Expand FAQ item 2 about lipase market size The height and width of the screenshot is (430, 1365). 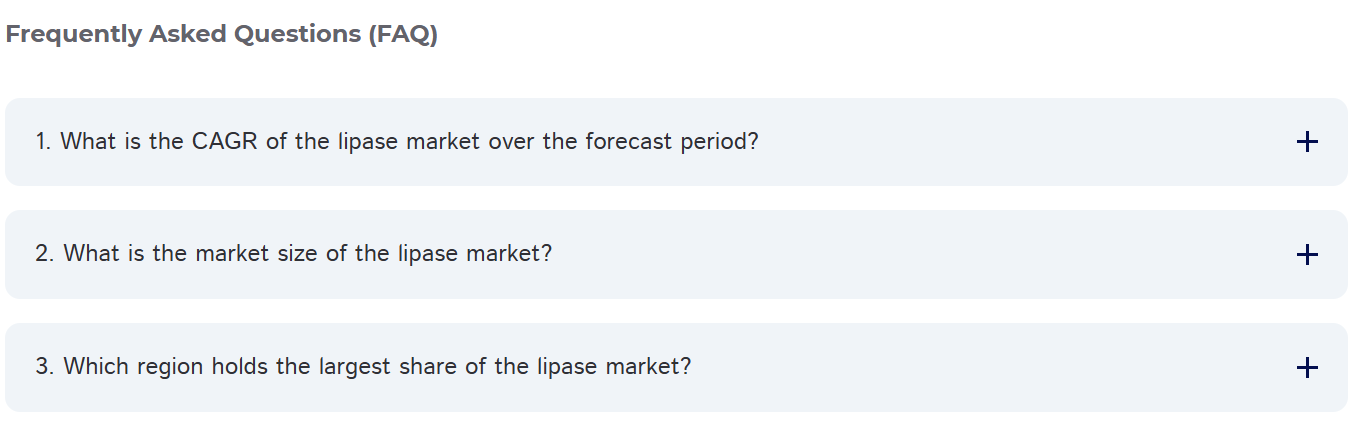[676, 254]
